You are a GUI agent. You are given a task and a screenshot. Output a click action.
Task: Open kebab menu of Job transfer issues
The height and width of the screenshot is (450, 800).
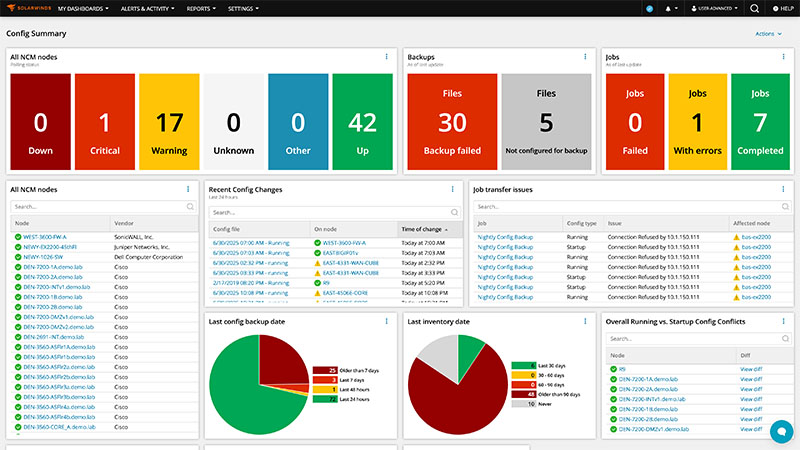783,189
